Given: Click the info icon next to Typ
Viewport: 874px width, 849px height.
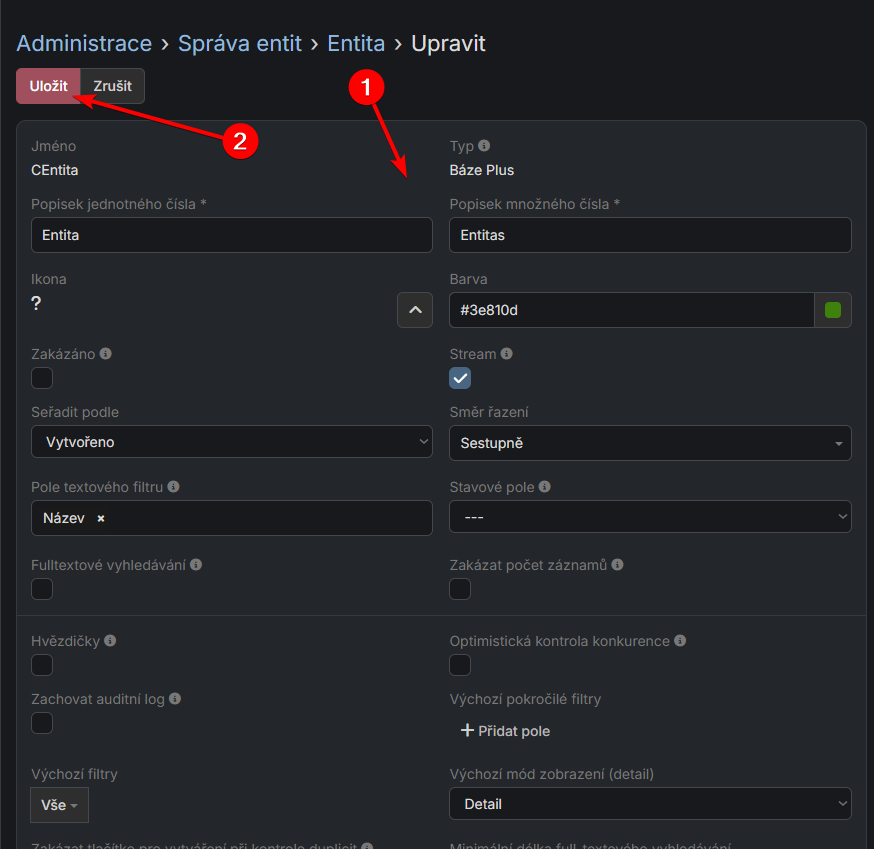Looking at the screenshot, I should click(484, 146).
